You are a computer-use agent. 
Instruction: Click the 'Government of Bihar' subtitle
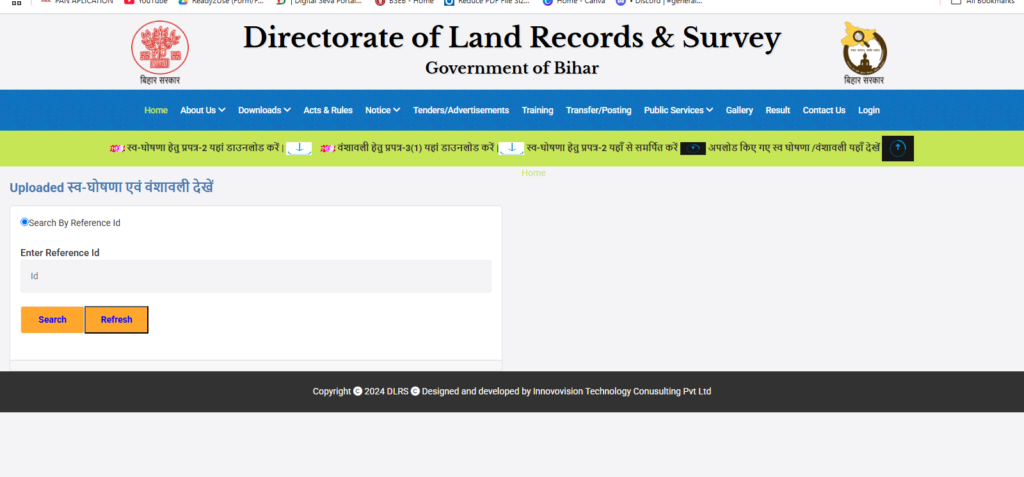point(512,68)
